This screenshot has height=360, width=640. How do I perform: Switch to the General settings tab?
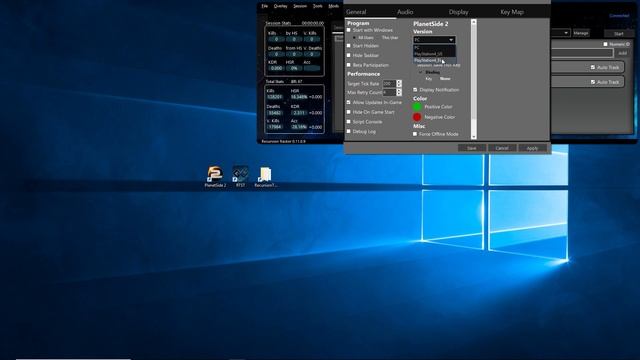click(356, 12)
